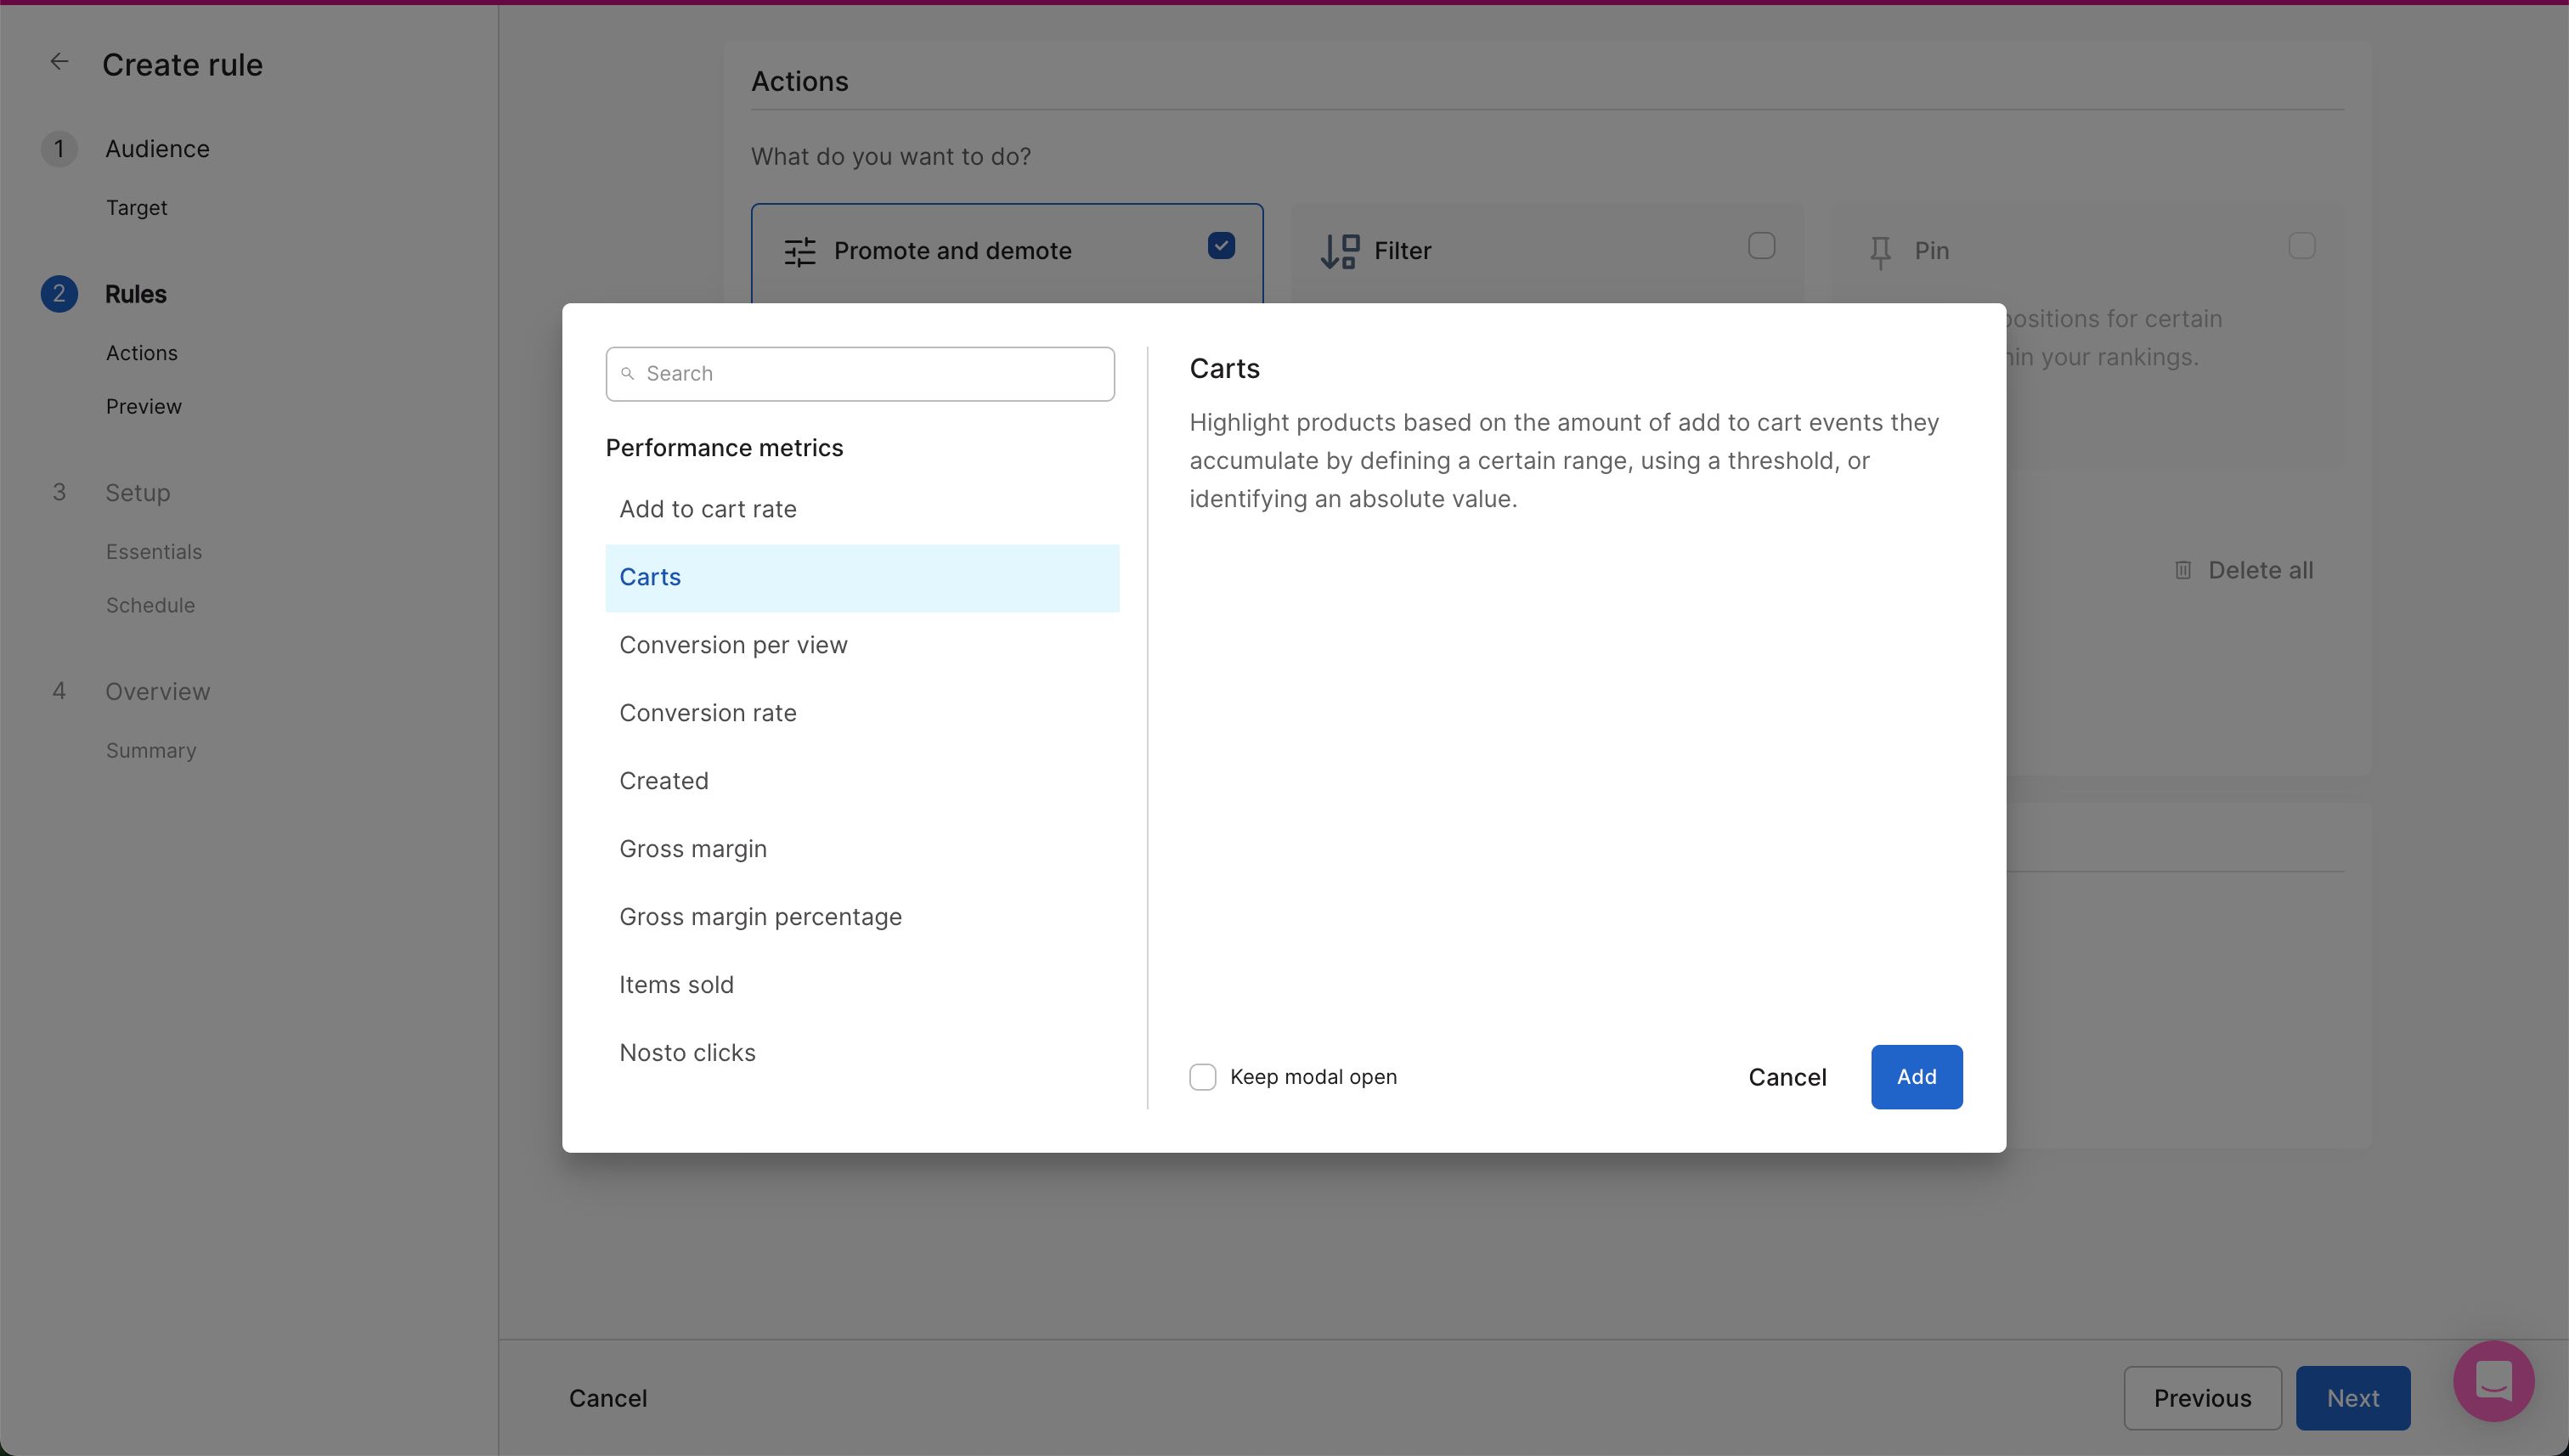Choose Add to cart rate metric
The image size is (2569, 1456).
[x=708, y=509]
